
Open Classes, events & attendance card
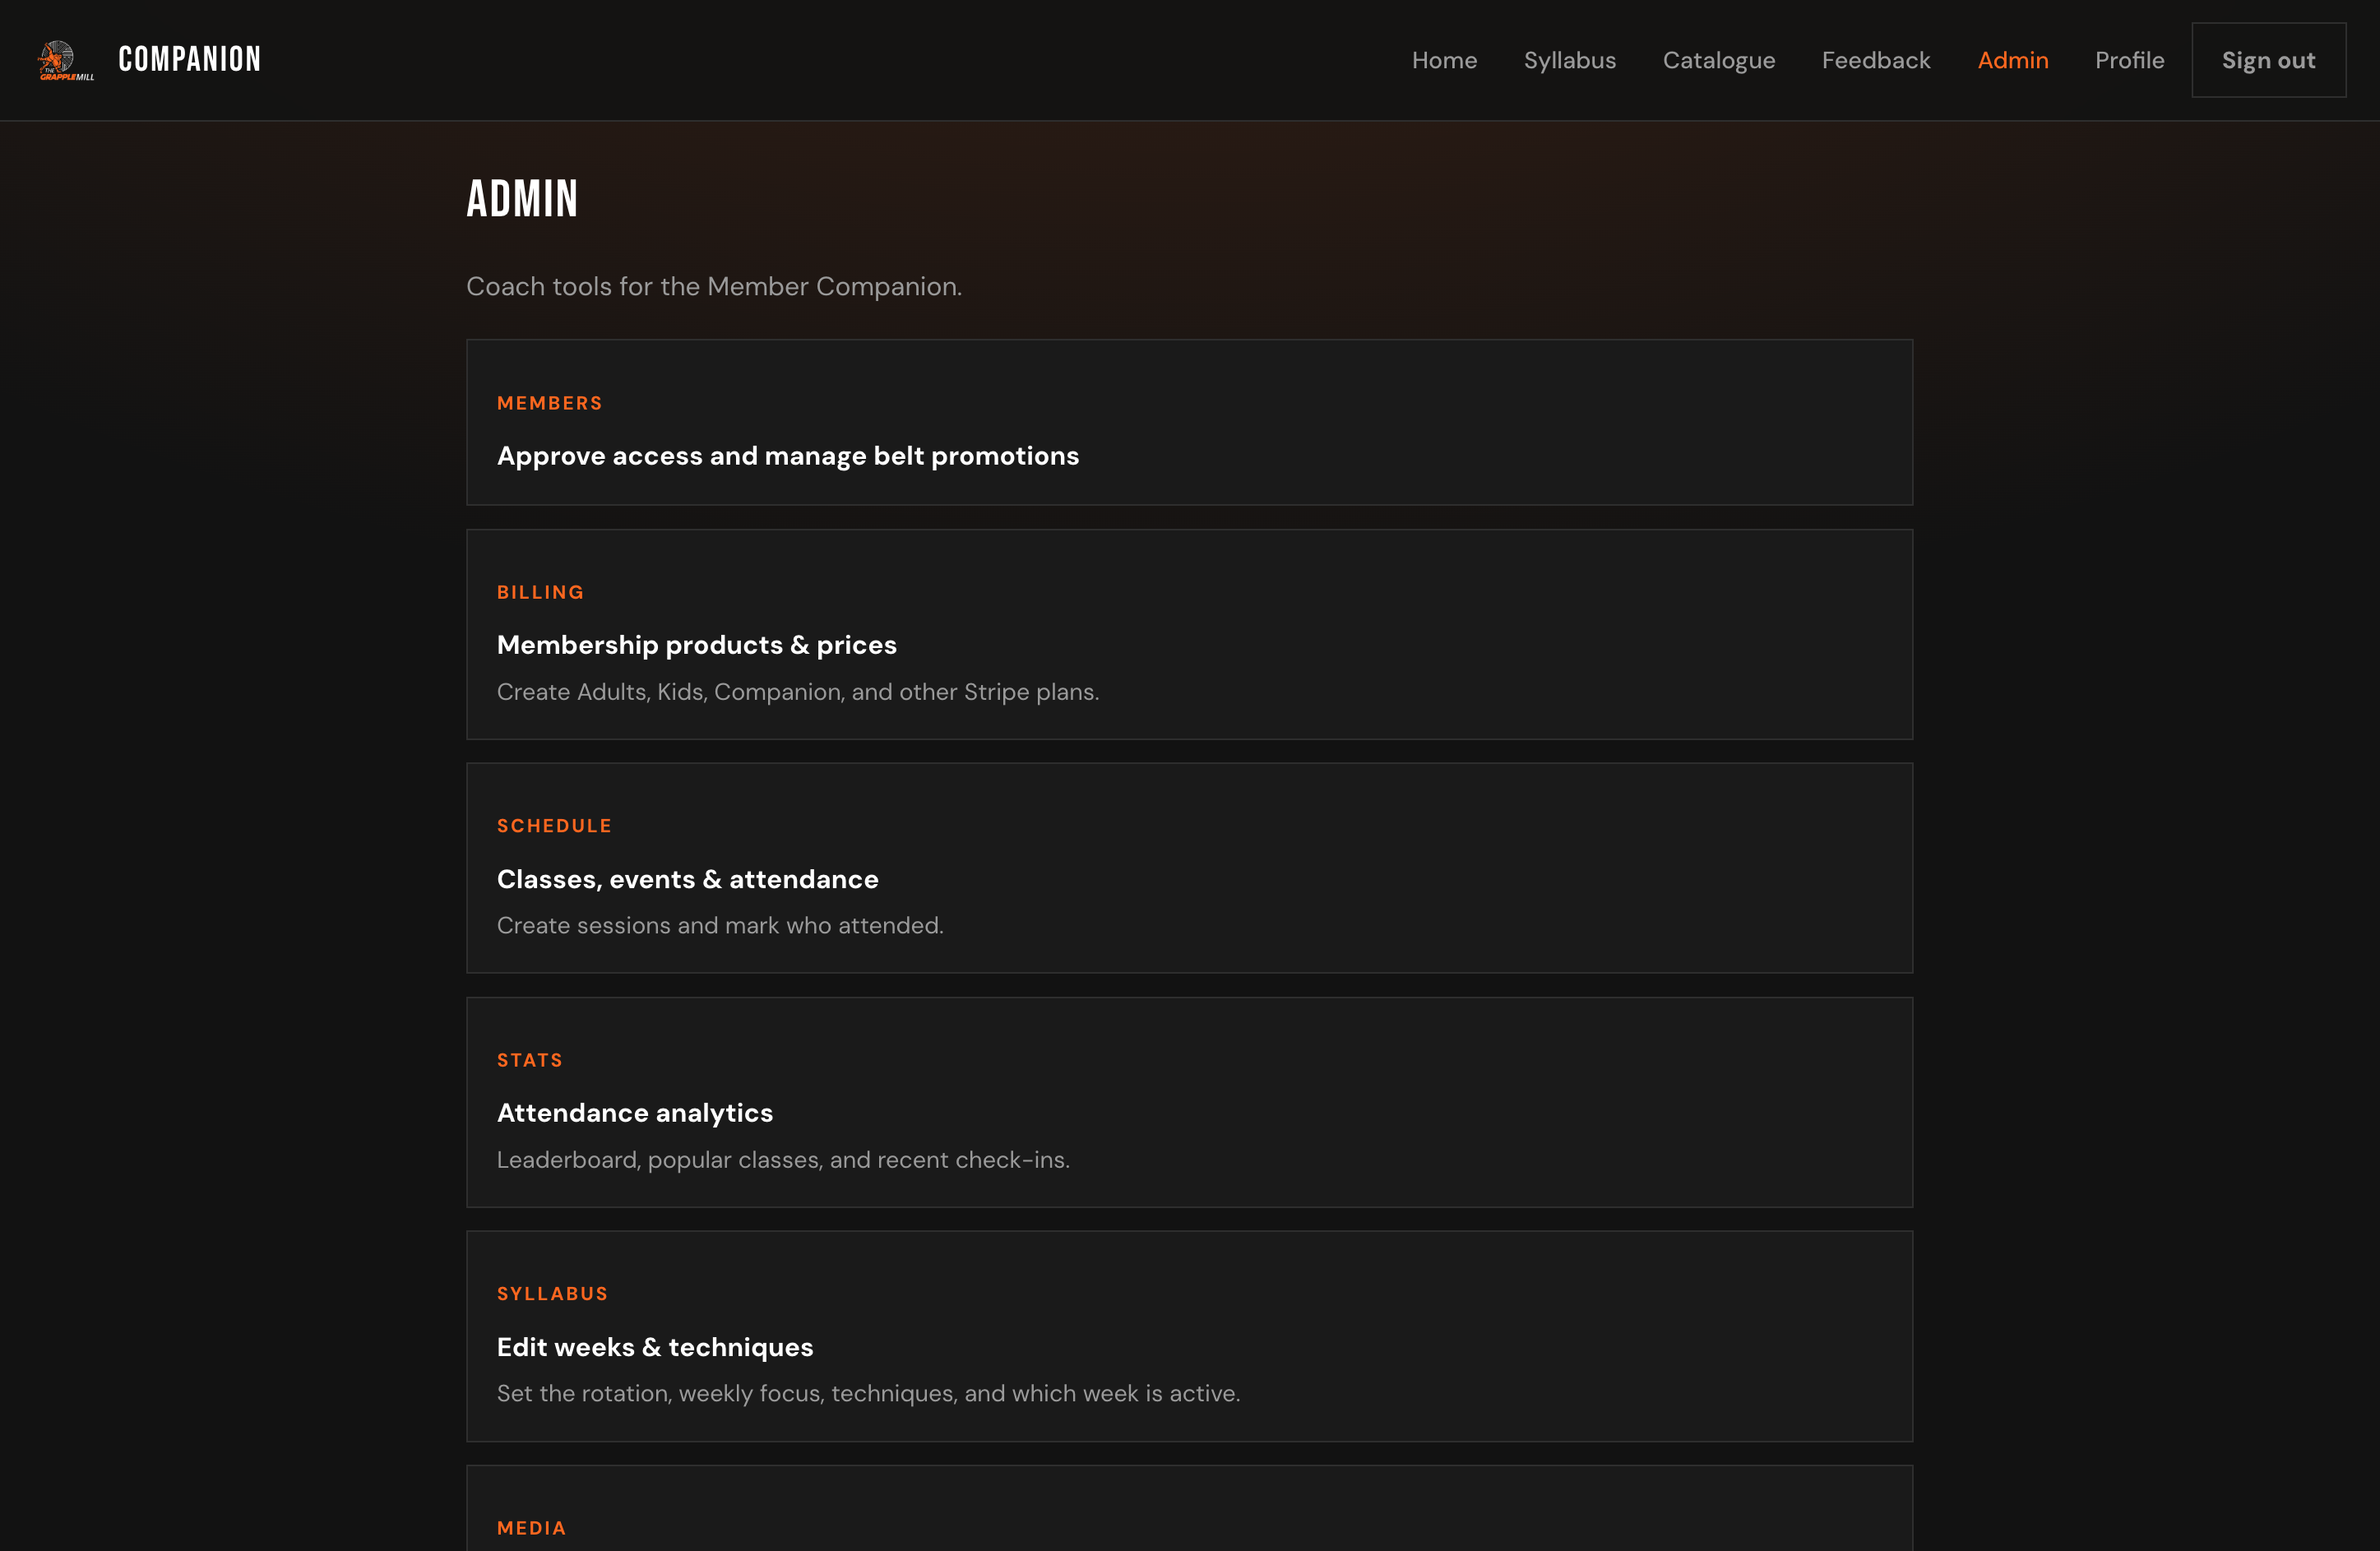[1189, 868]
